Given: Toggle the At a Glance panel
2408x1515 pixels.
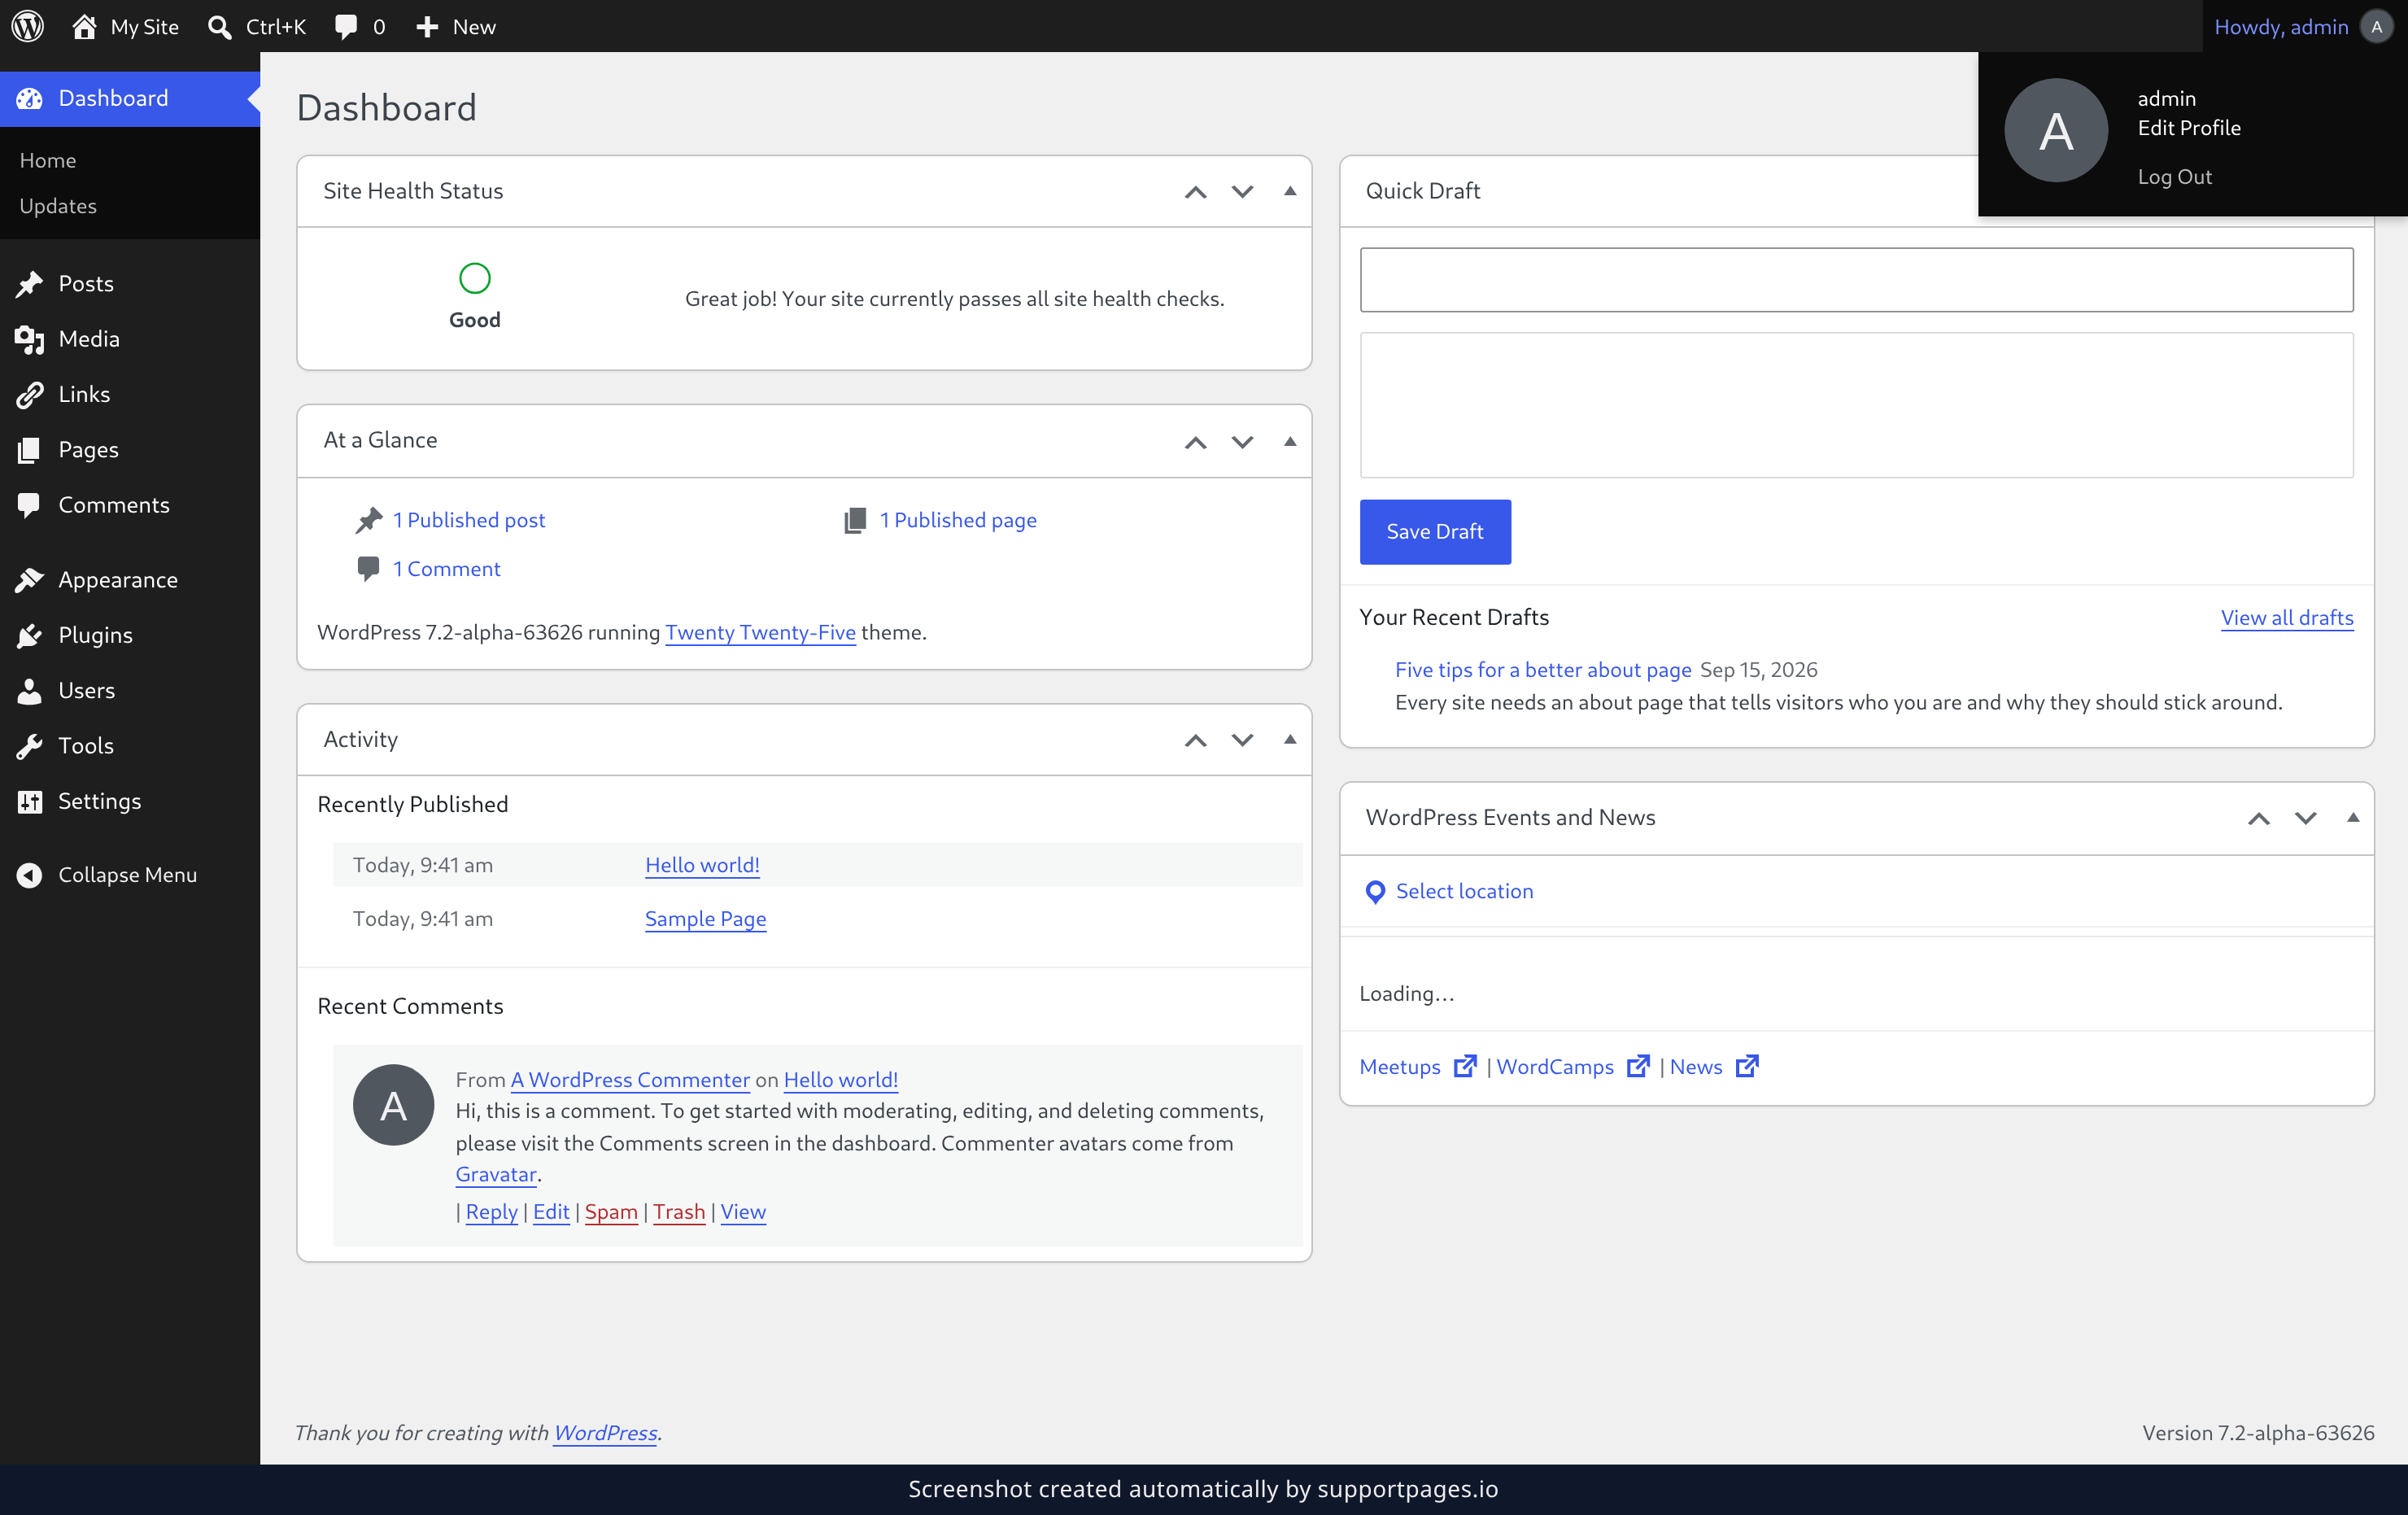Looking at the screenshot, I should (x=1290, y=441).
